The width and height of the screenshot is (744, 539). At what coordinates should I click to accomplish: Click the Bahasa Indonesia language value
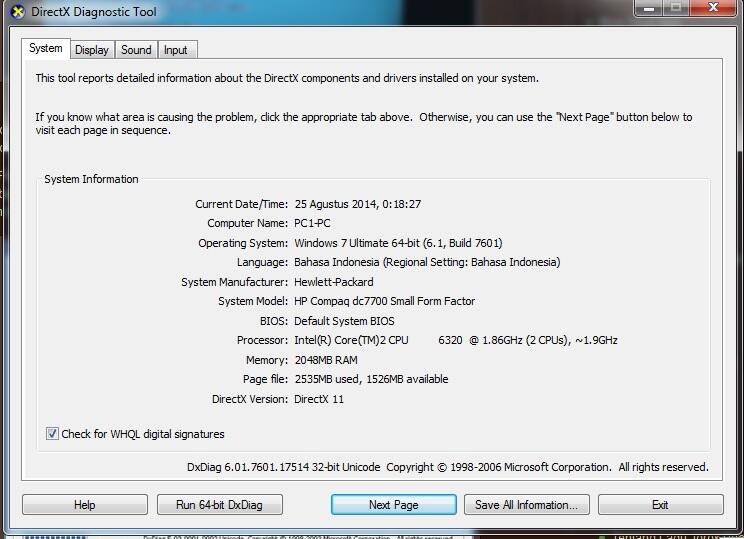(x=427, y=262)
